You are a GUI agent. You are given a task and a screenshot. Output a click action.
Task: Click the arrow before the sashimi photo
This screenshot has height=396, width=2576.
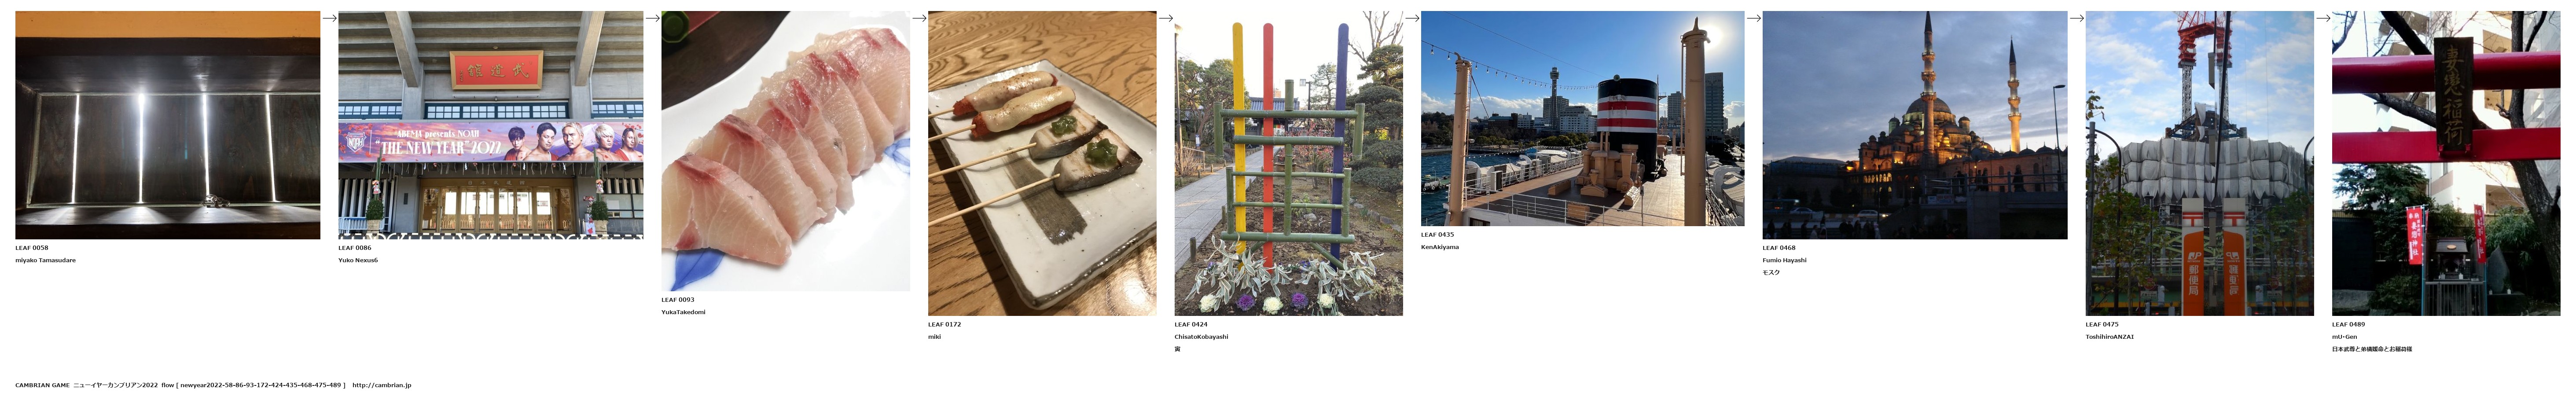pyautogui.click(x=652, y=18)
